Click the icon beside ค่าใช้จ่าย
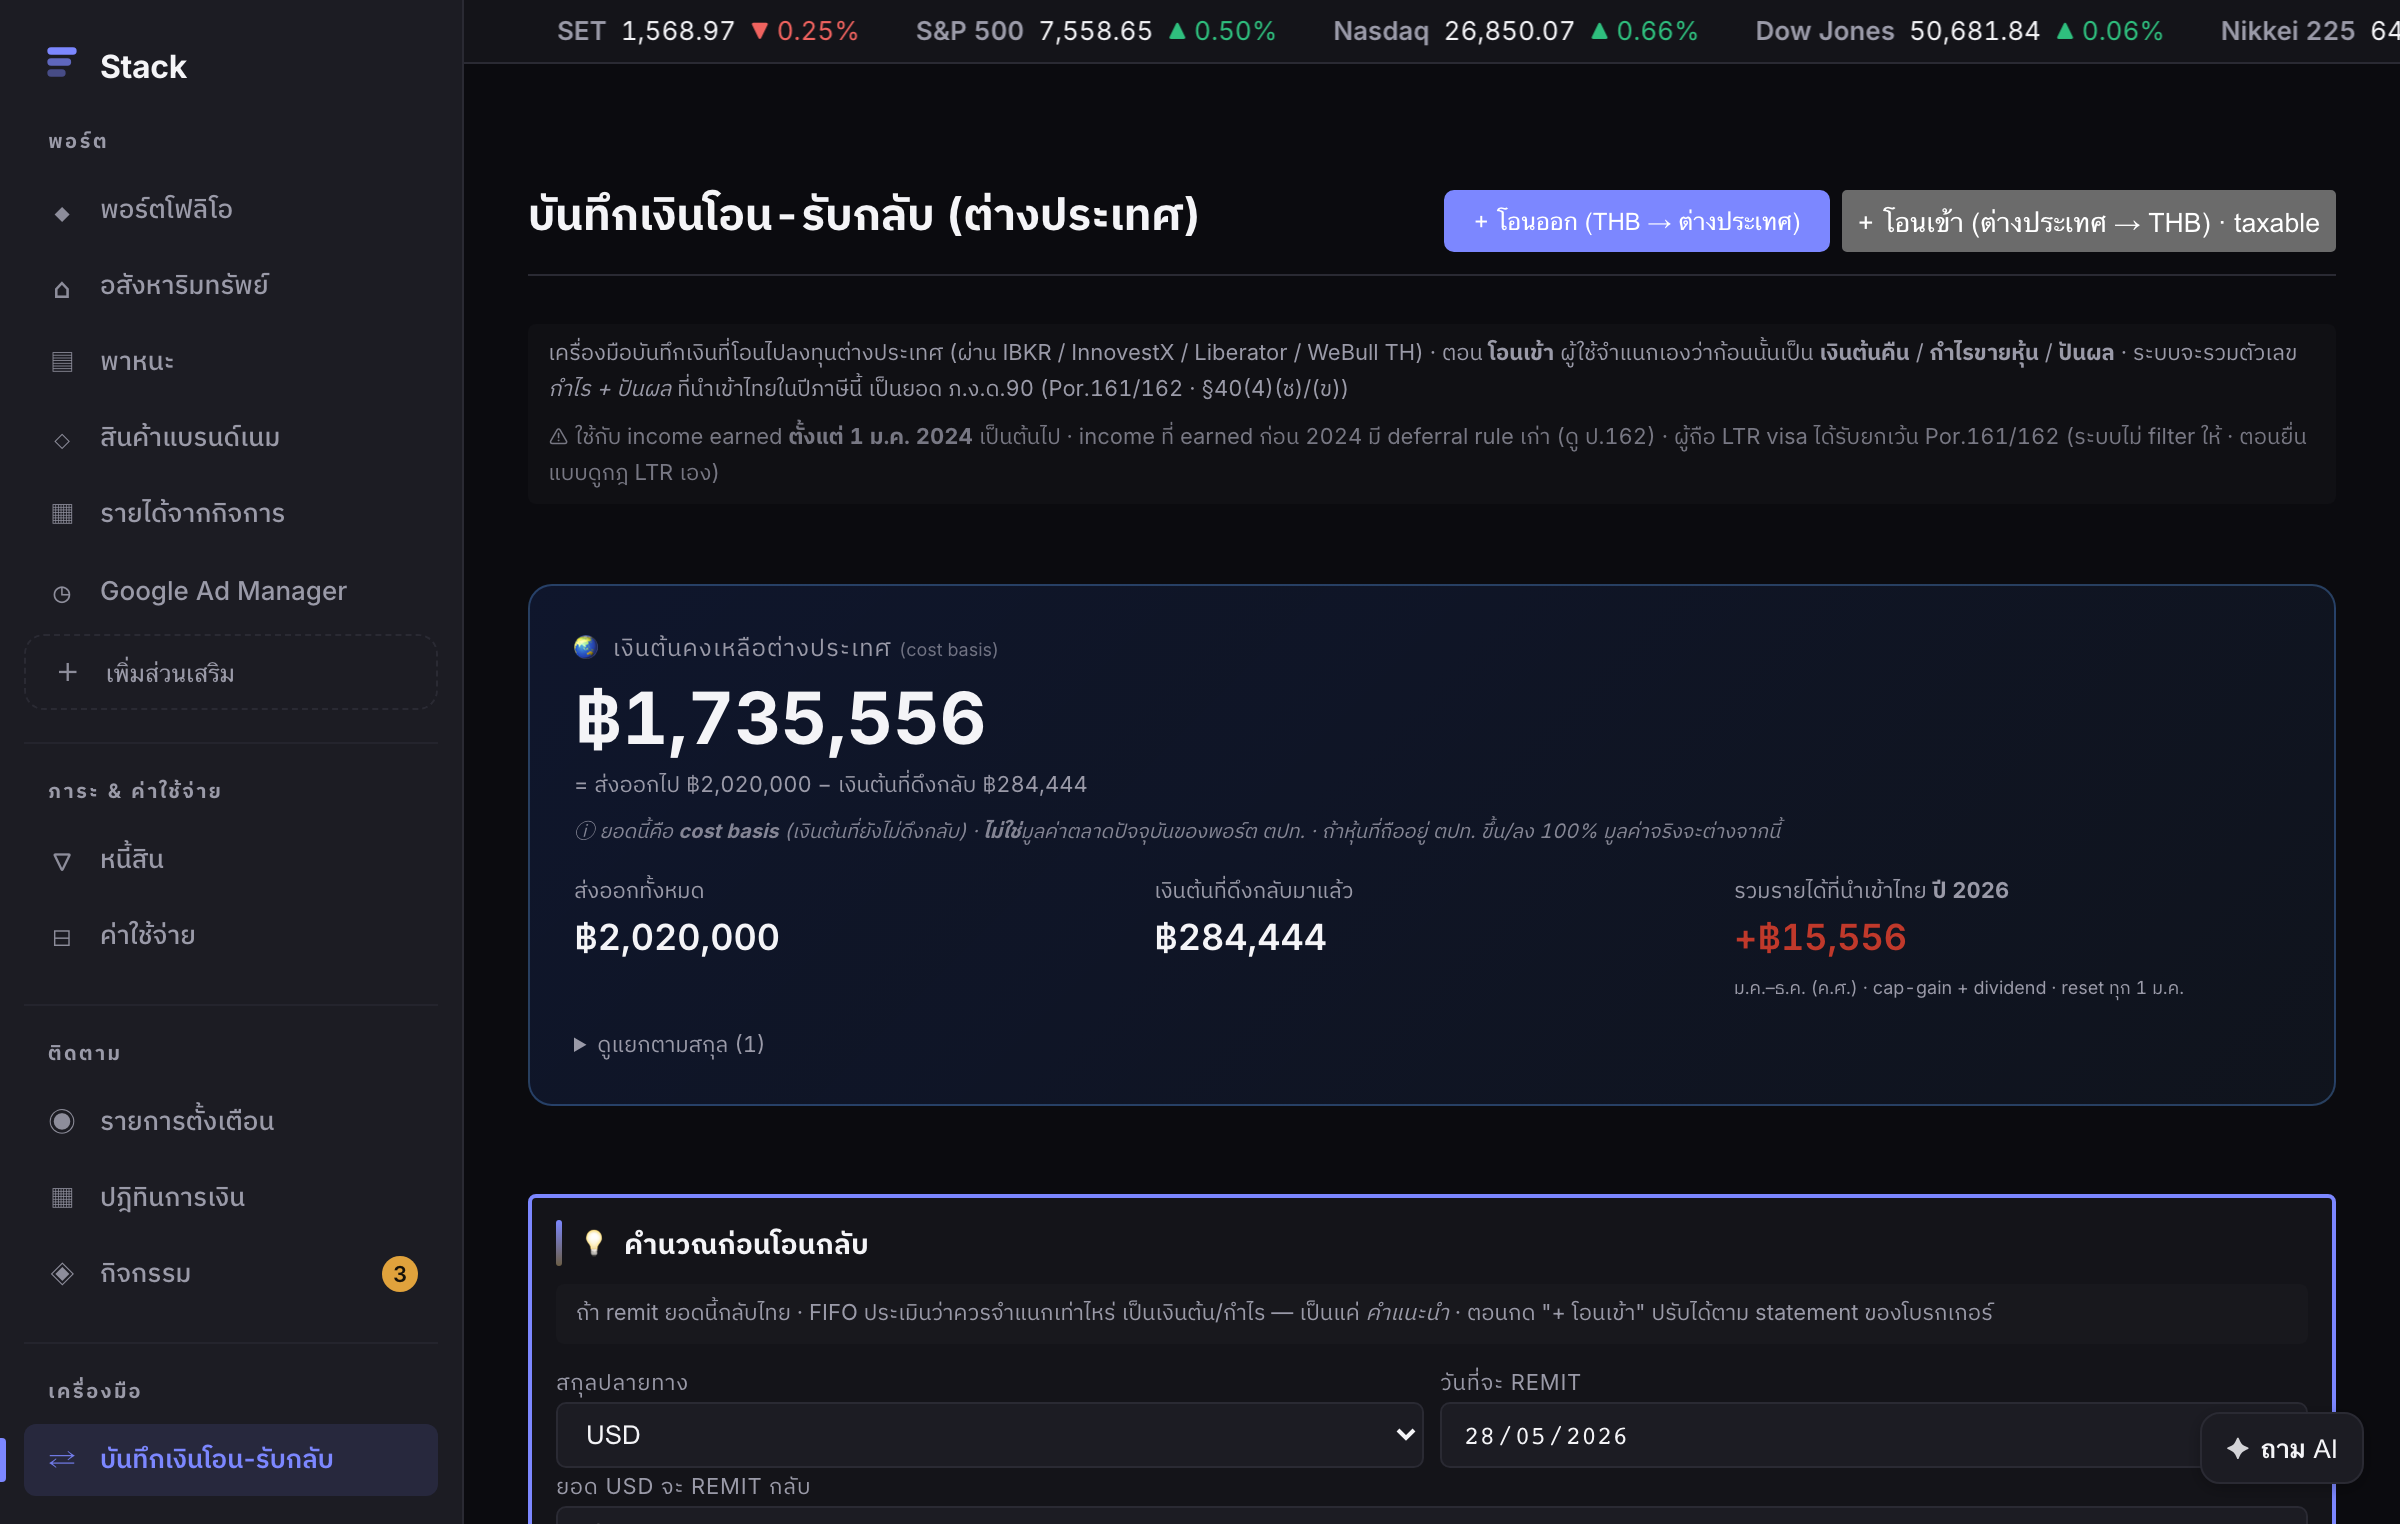This screenshot has height=1524, width=2400. click(62, 938)
